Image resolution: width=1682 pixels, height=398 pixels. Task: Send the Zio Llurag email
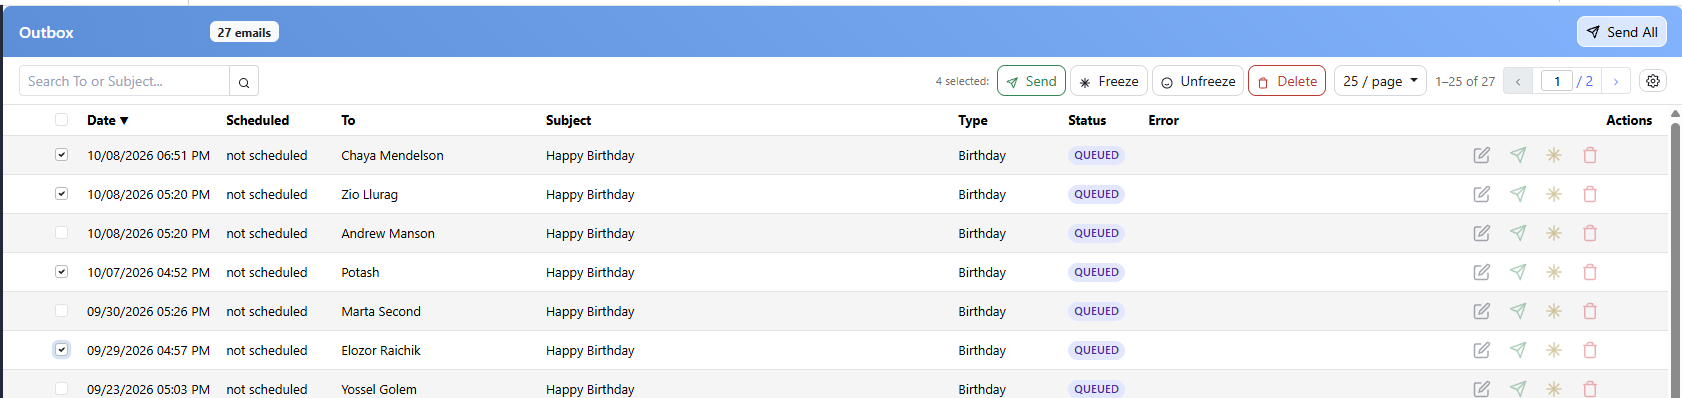[x=1518, y=194]
